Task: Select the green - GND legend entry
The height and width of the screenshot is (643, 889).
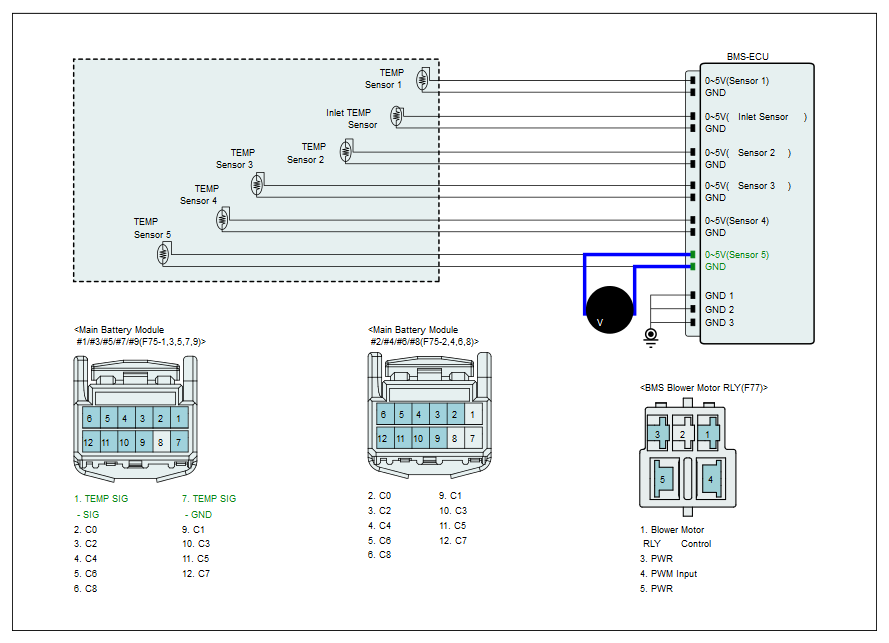Action: pos(198,515)
